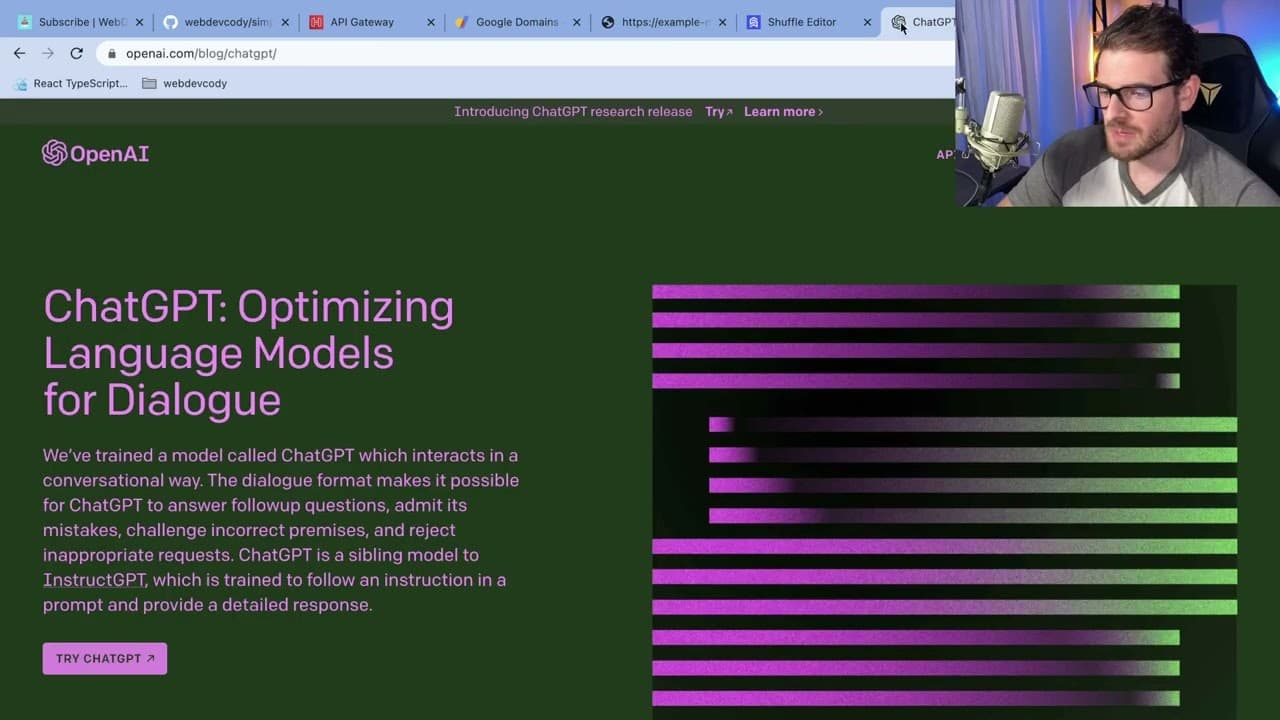
Task: Close the API Gateway tab
Action: tap(431, 22)
